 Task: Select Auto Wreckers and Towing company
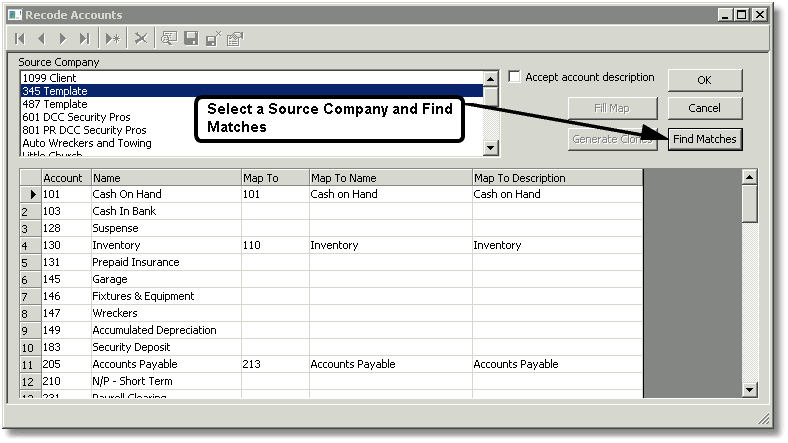[251, 143]
